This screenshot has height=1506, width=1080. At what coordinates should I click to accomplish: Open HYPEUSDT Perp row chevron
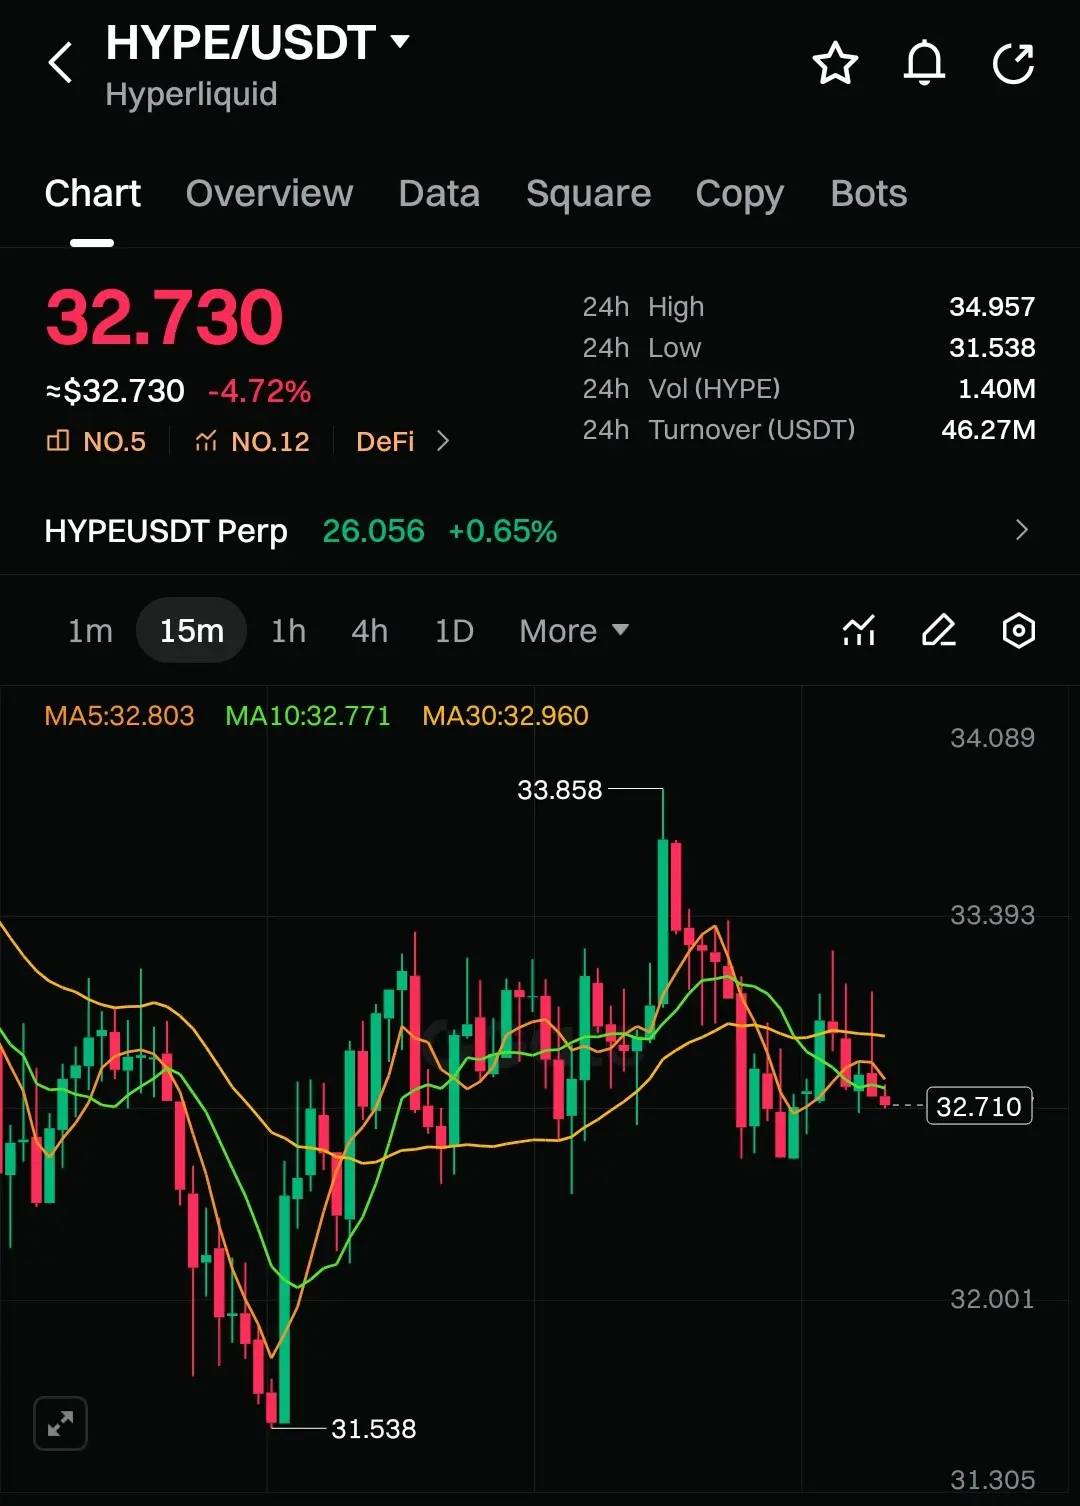click(x=1021, y=530)
